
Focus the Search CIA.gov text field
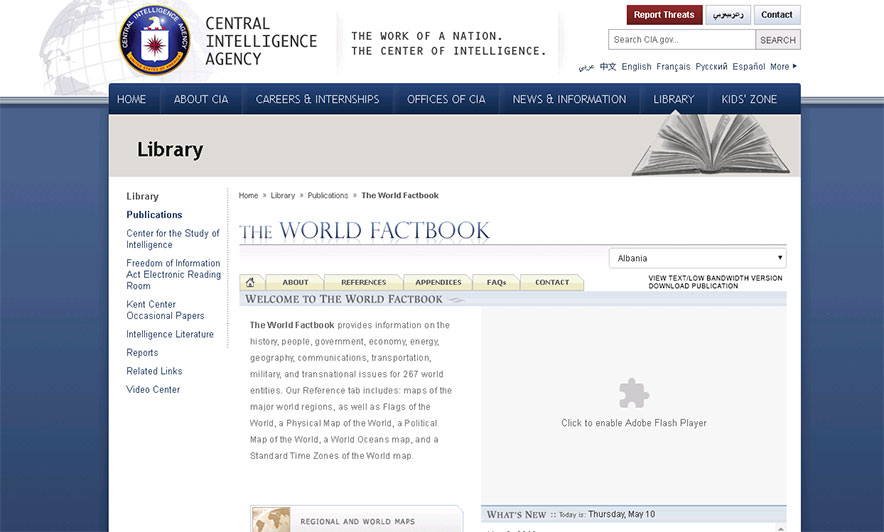pyautogui.click(x=681, y=40)
